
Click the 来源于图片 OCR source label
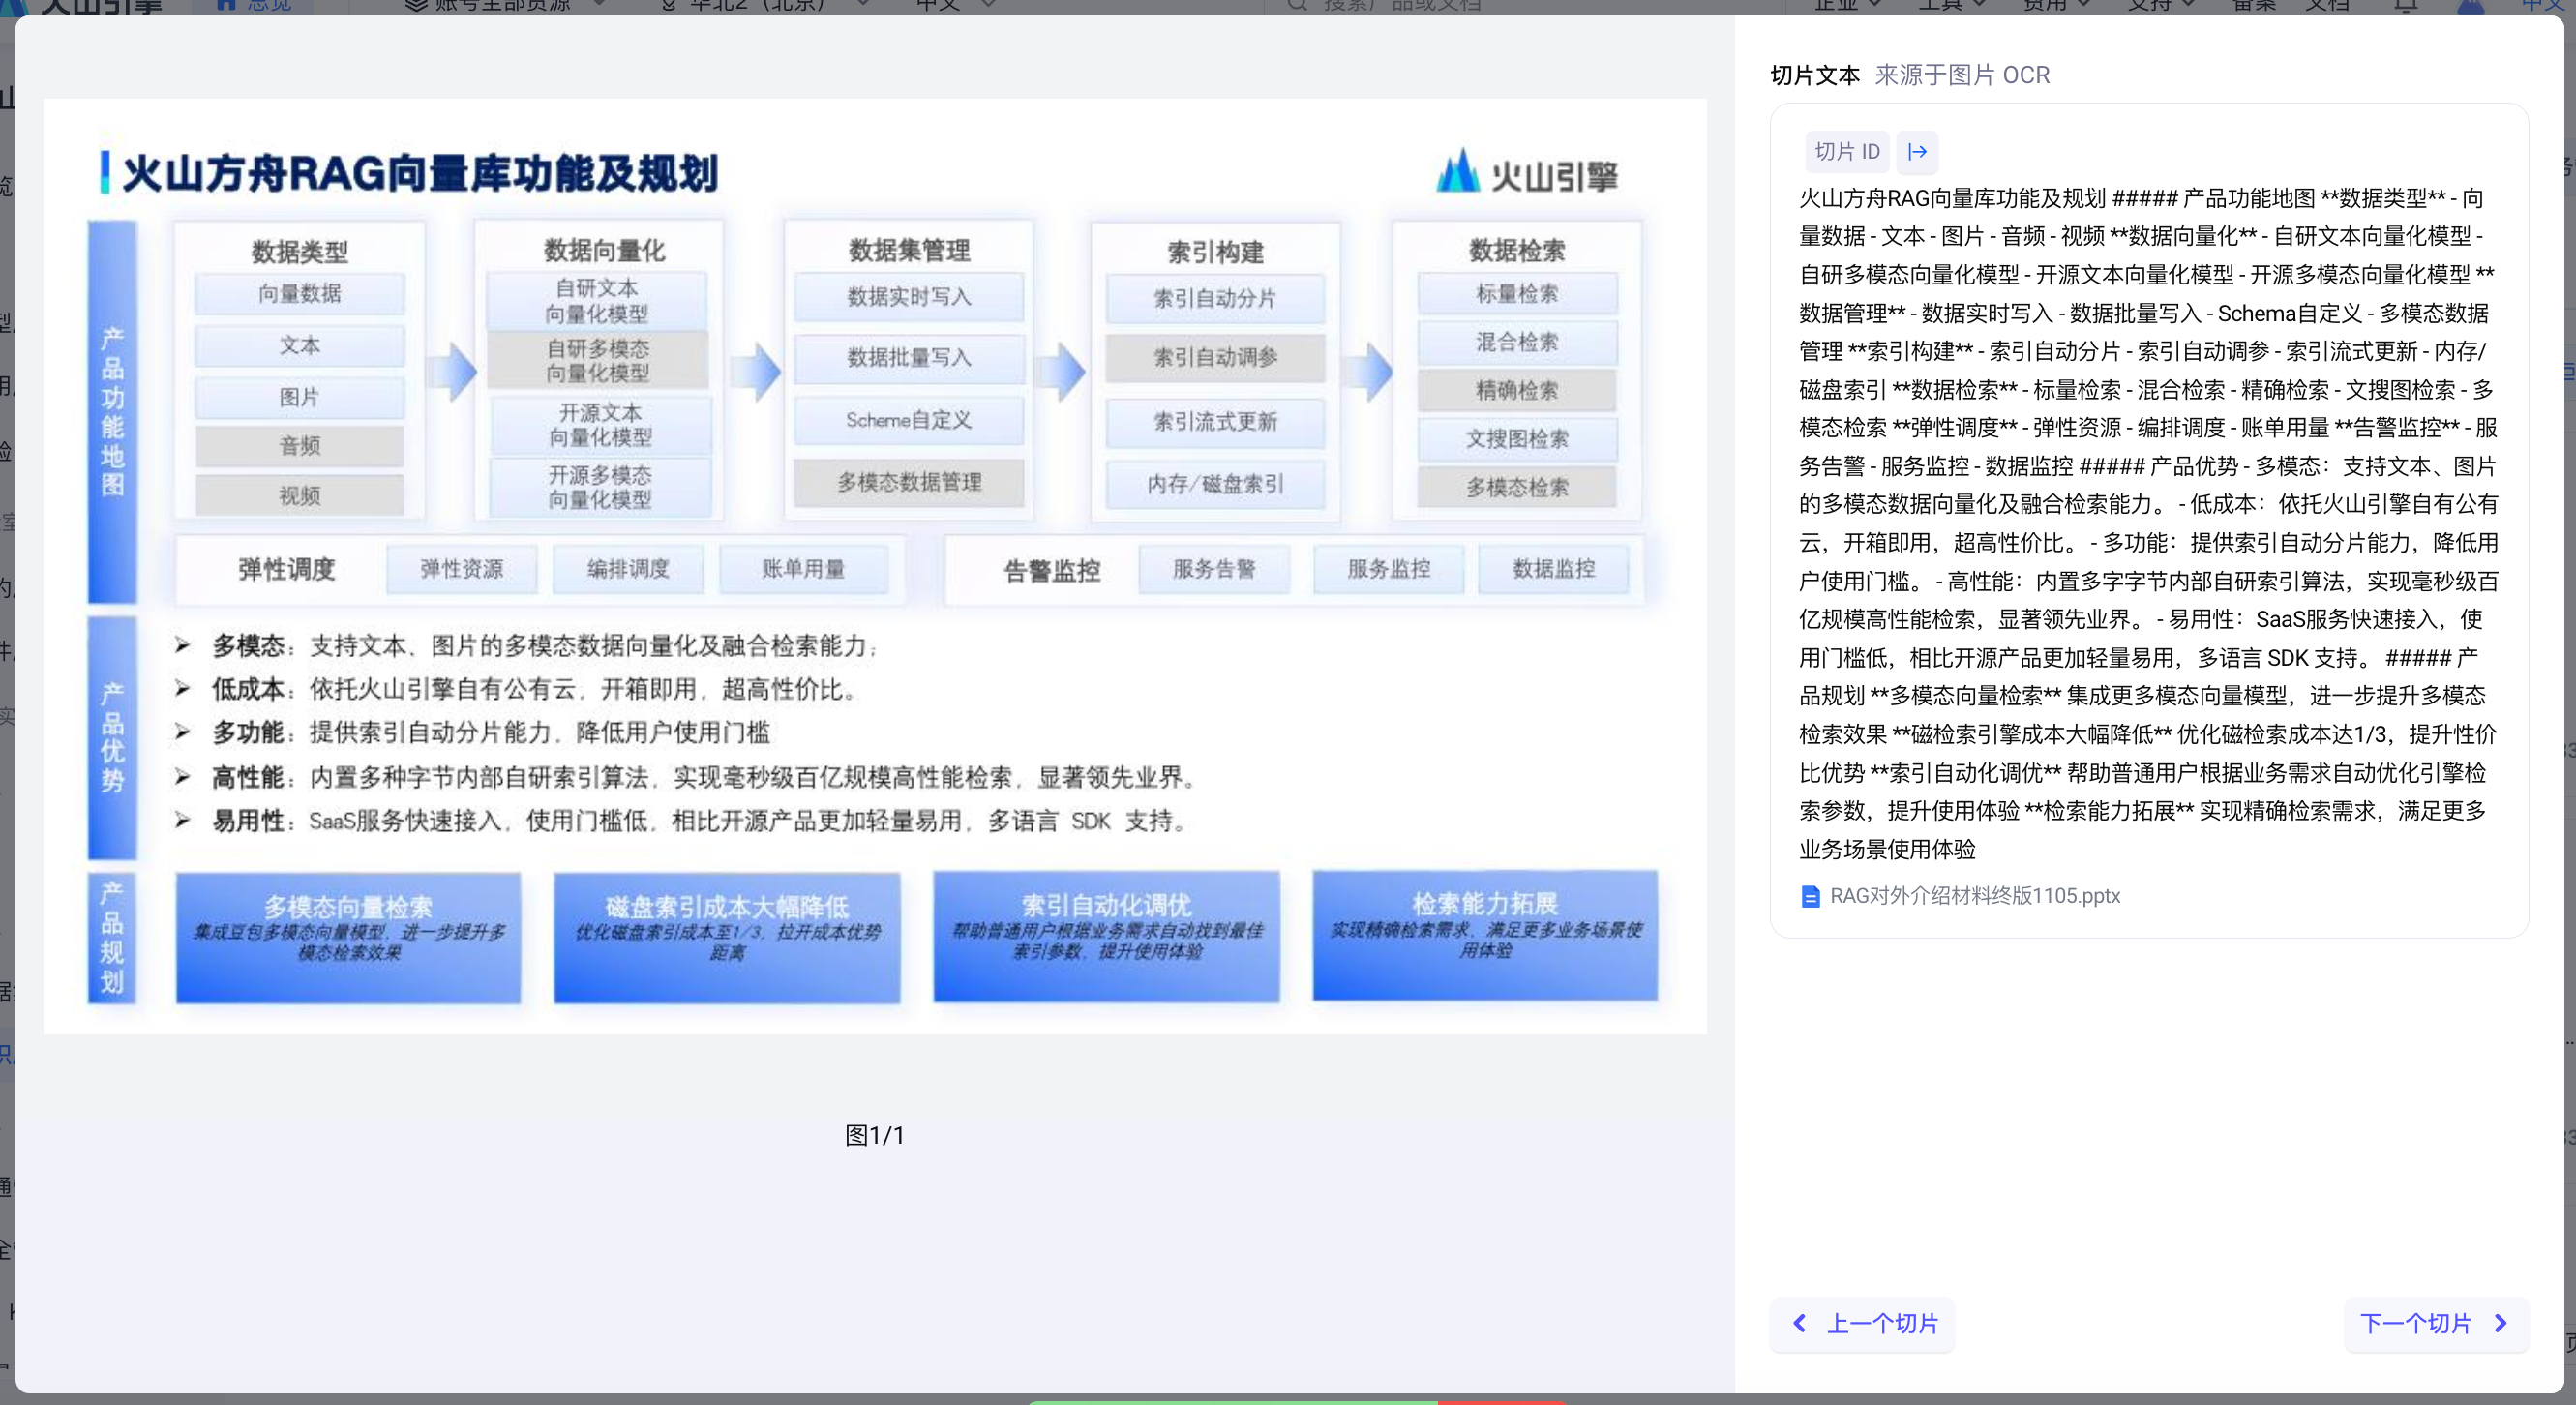pyautogui.click(x=1962, y=75)
